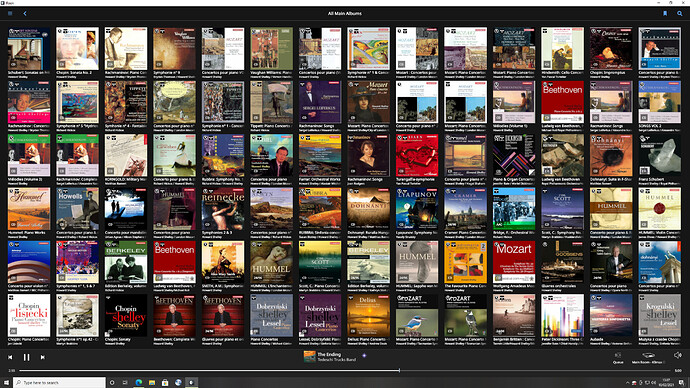Open the Chopin Lisiecki Piano Concertos album
This screenshot has height=388, width=690.
click(29, 316)
